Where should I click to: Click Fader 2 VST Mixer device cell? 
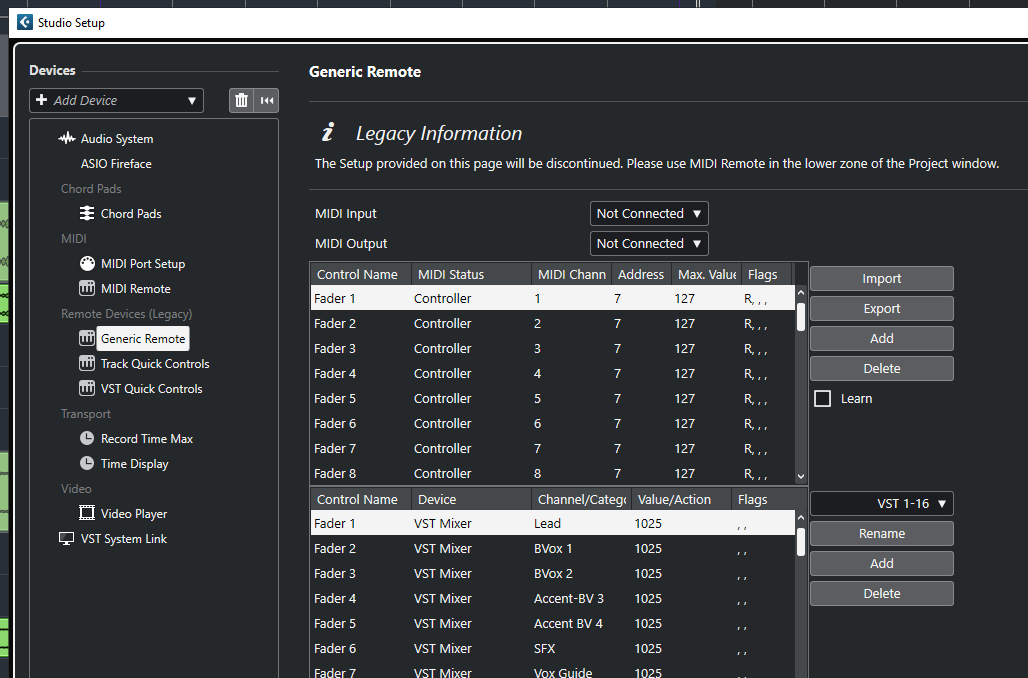coord(443,548)
